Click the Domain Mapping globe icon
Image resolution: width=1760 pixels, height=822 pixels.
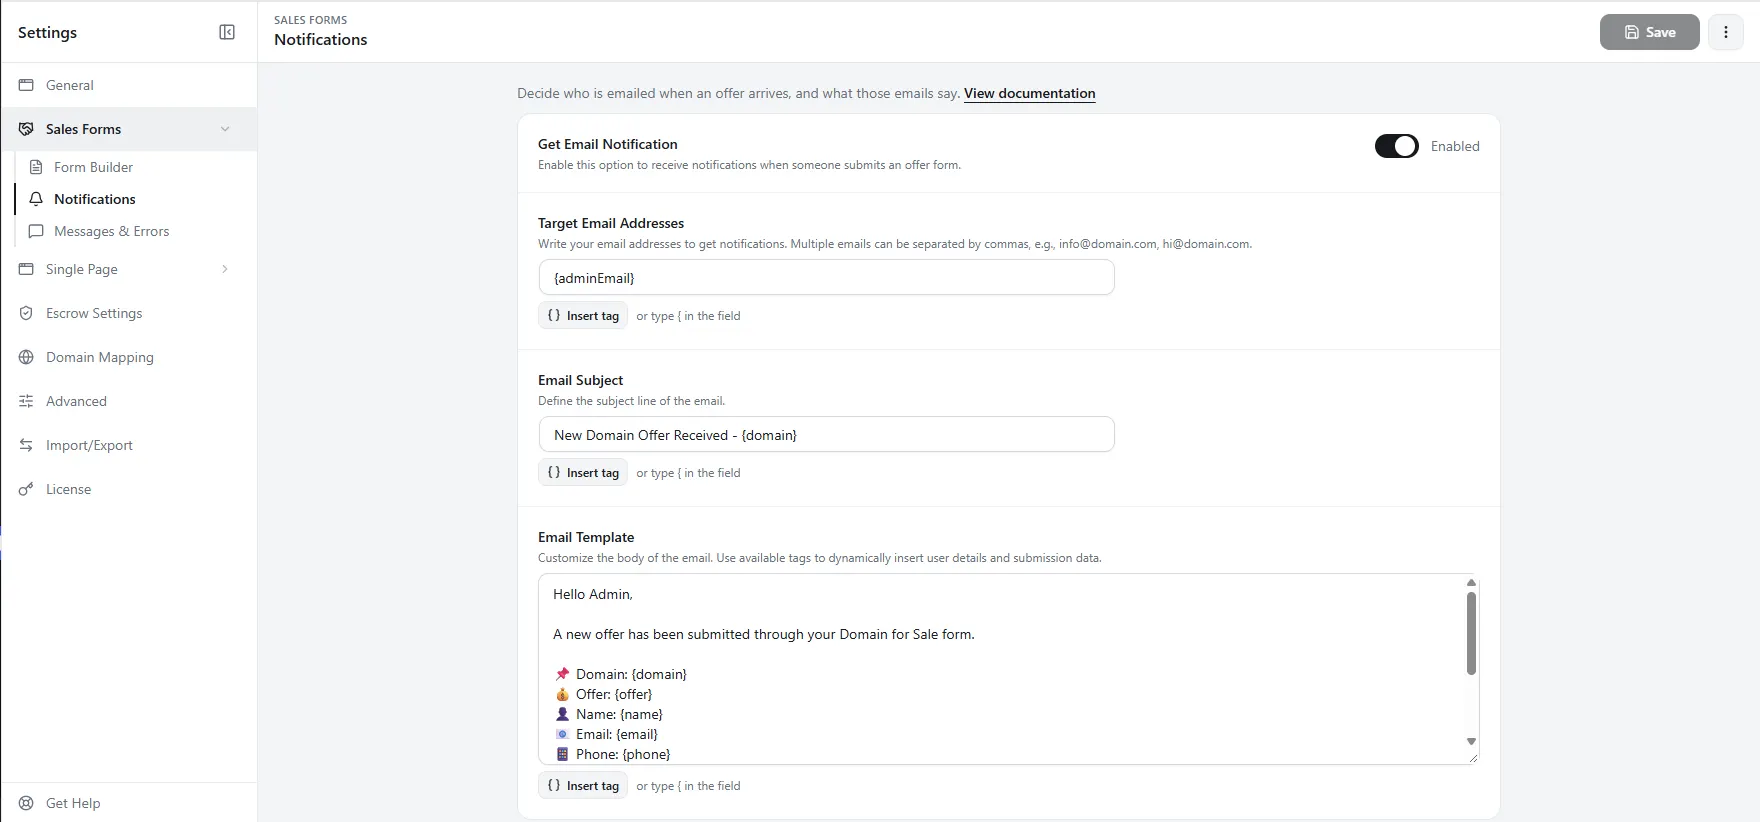coord(27,357)
